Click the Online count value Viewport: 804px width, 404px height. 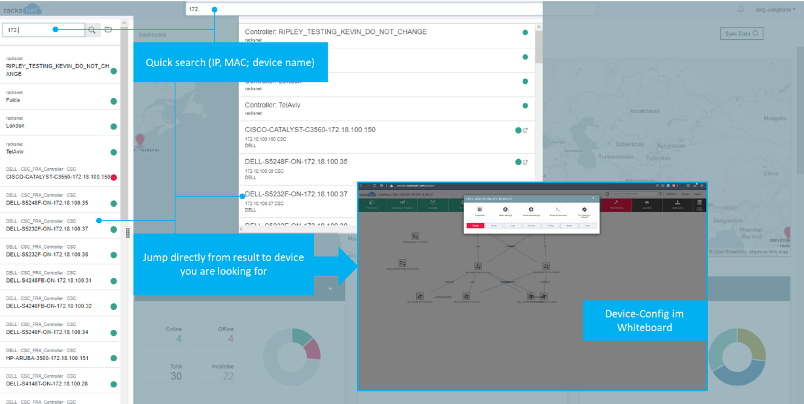coord(179,339)
